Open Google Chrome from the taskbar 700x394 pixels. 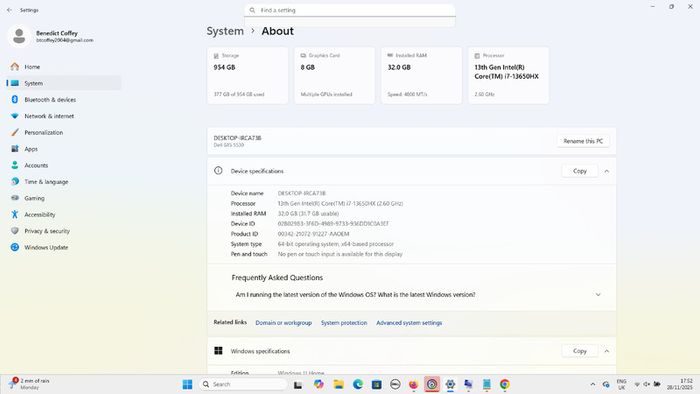pos(505,384)
